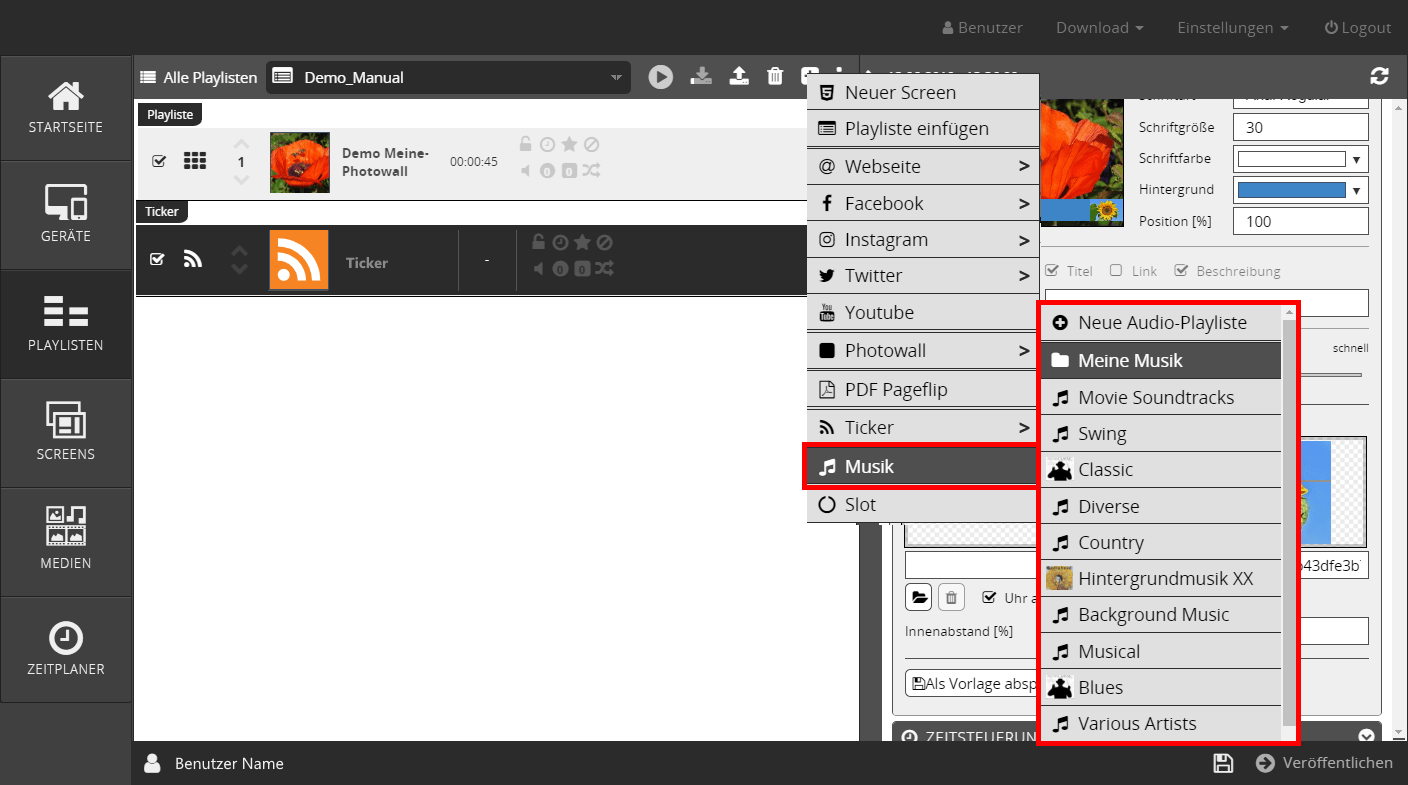This screenshot has height=785, width=1408.
Task: Select Neue Audio-Playliste from the submenu
Action: [1161, 323]
